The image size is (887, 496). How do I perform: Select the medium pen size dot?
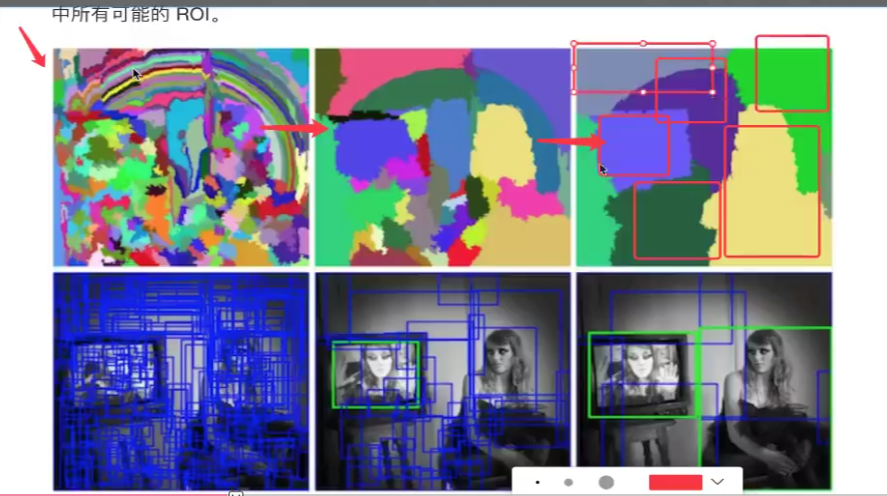(x=569, y=482)
